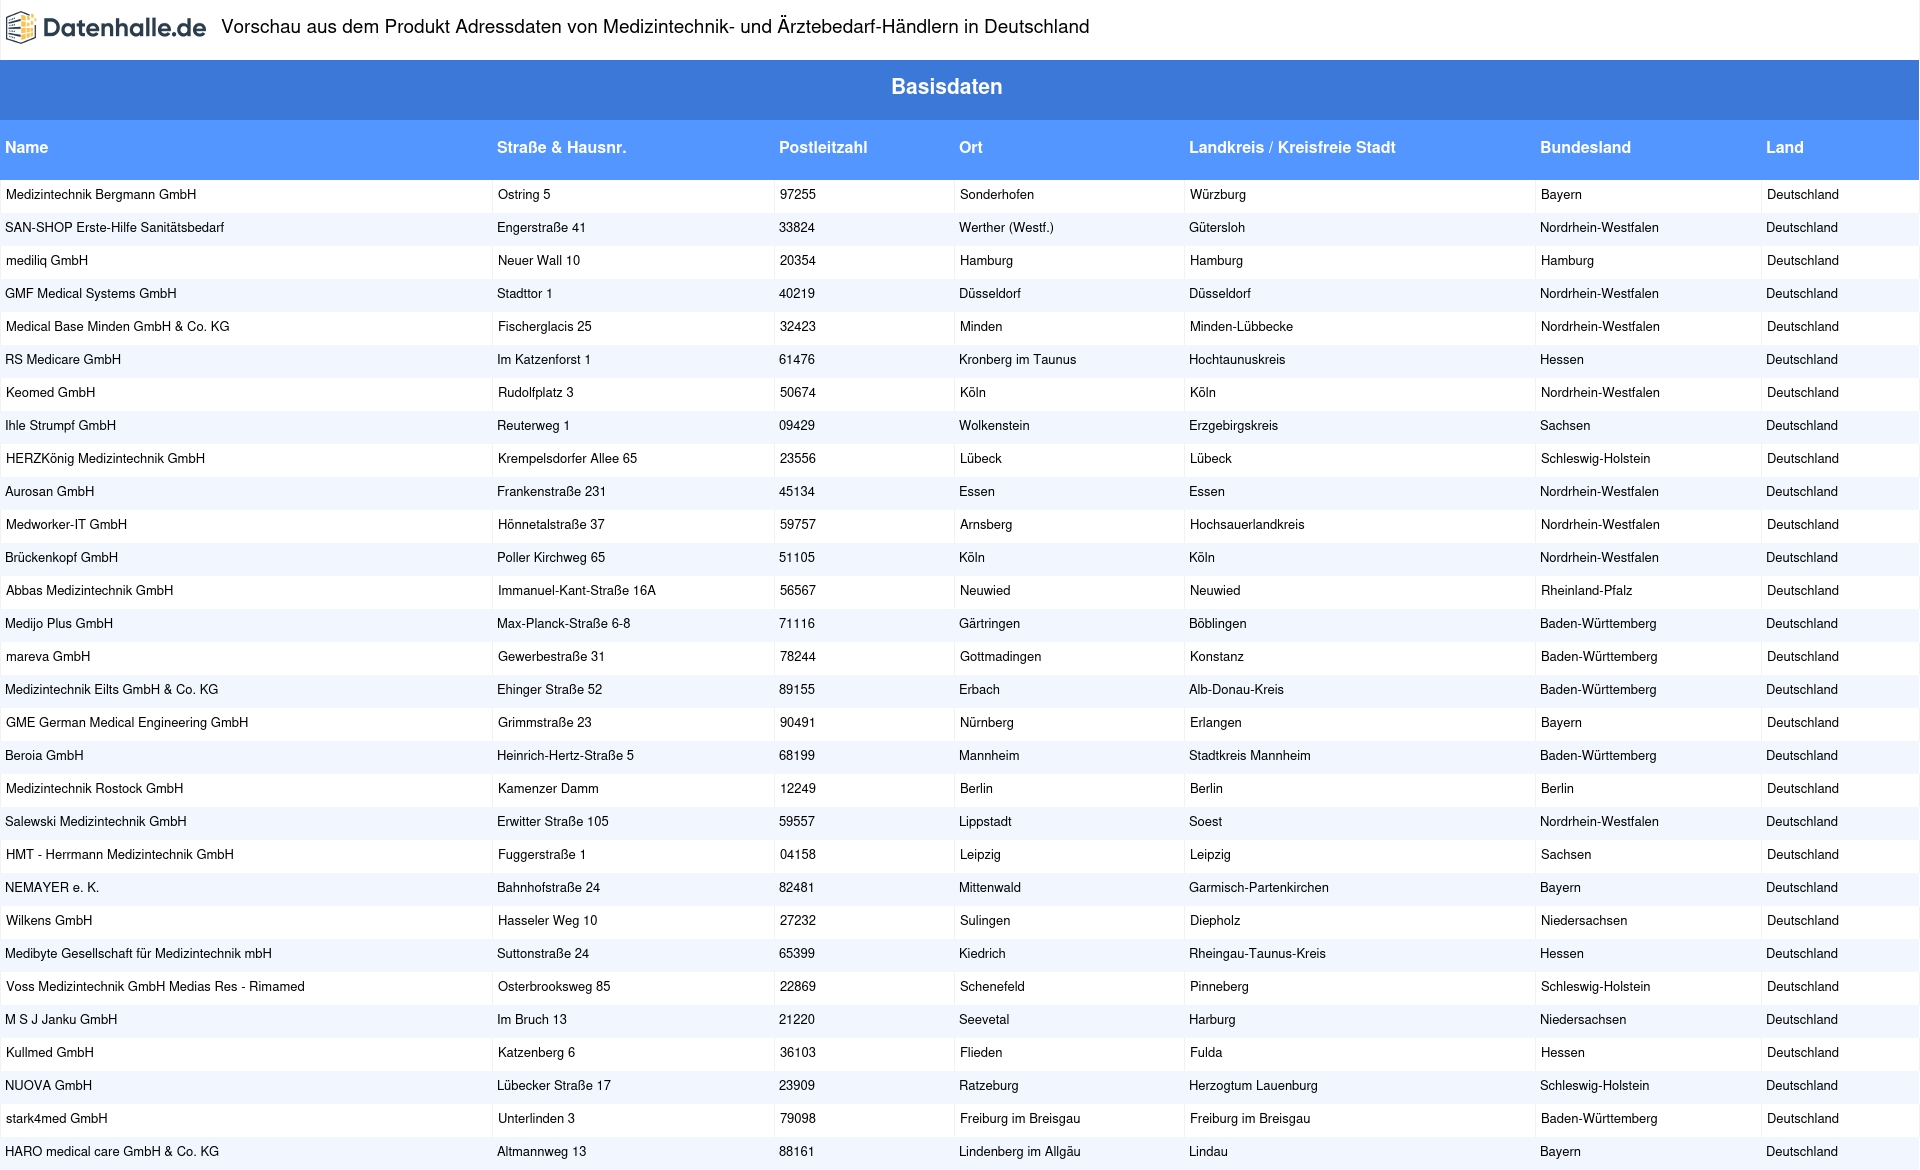Click the street cell Ostring 5
The image size is (1920, 1170).
coord(524,195)
